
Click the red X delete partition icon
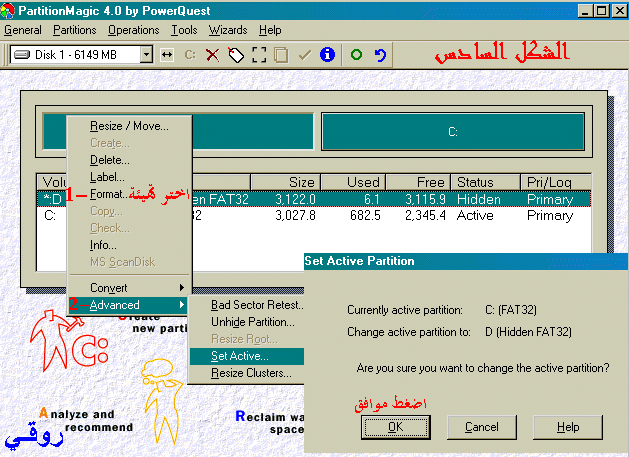pyautogui.click(x=213, y=55)
